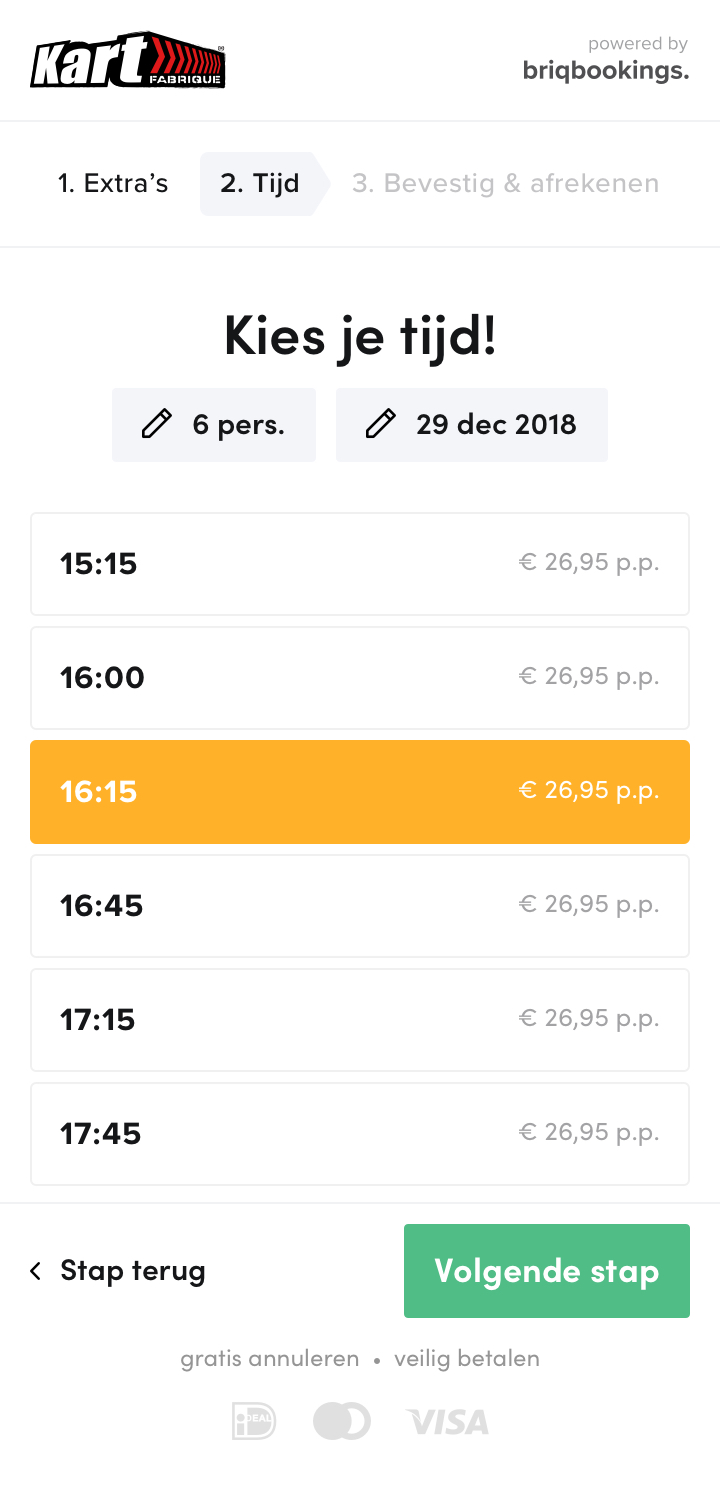
Task: Select the 2. Tijd step tab
Action: click(260, 184)
